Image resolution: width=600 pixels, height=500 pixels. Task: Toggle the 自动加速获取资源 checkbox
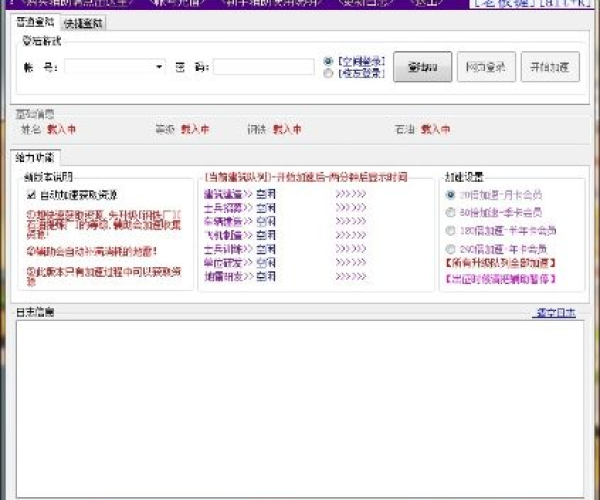(31, 195)
